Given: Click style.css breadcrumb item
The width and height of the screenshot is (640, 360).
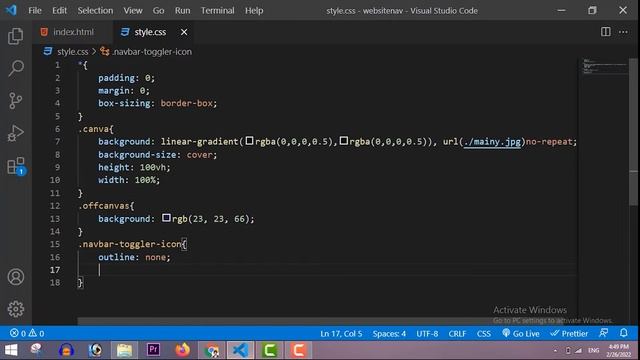Looking at the screenshot, I should pos(72,52).
